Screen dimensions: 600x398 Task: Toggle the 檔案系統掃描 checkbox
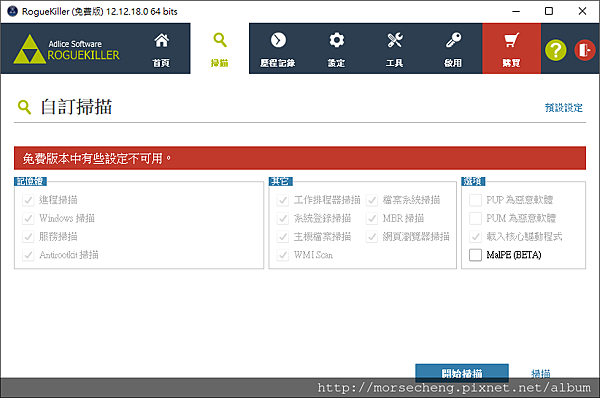click(x=372, y=200)
